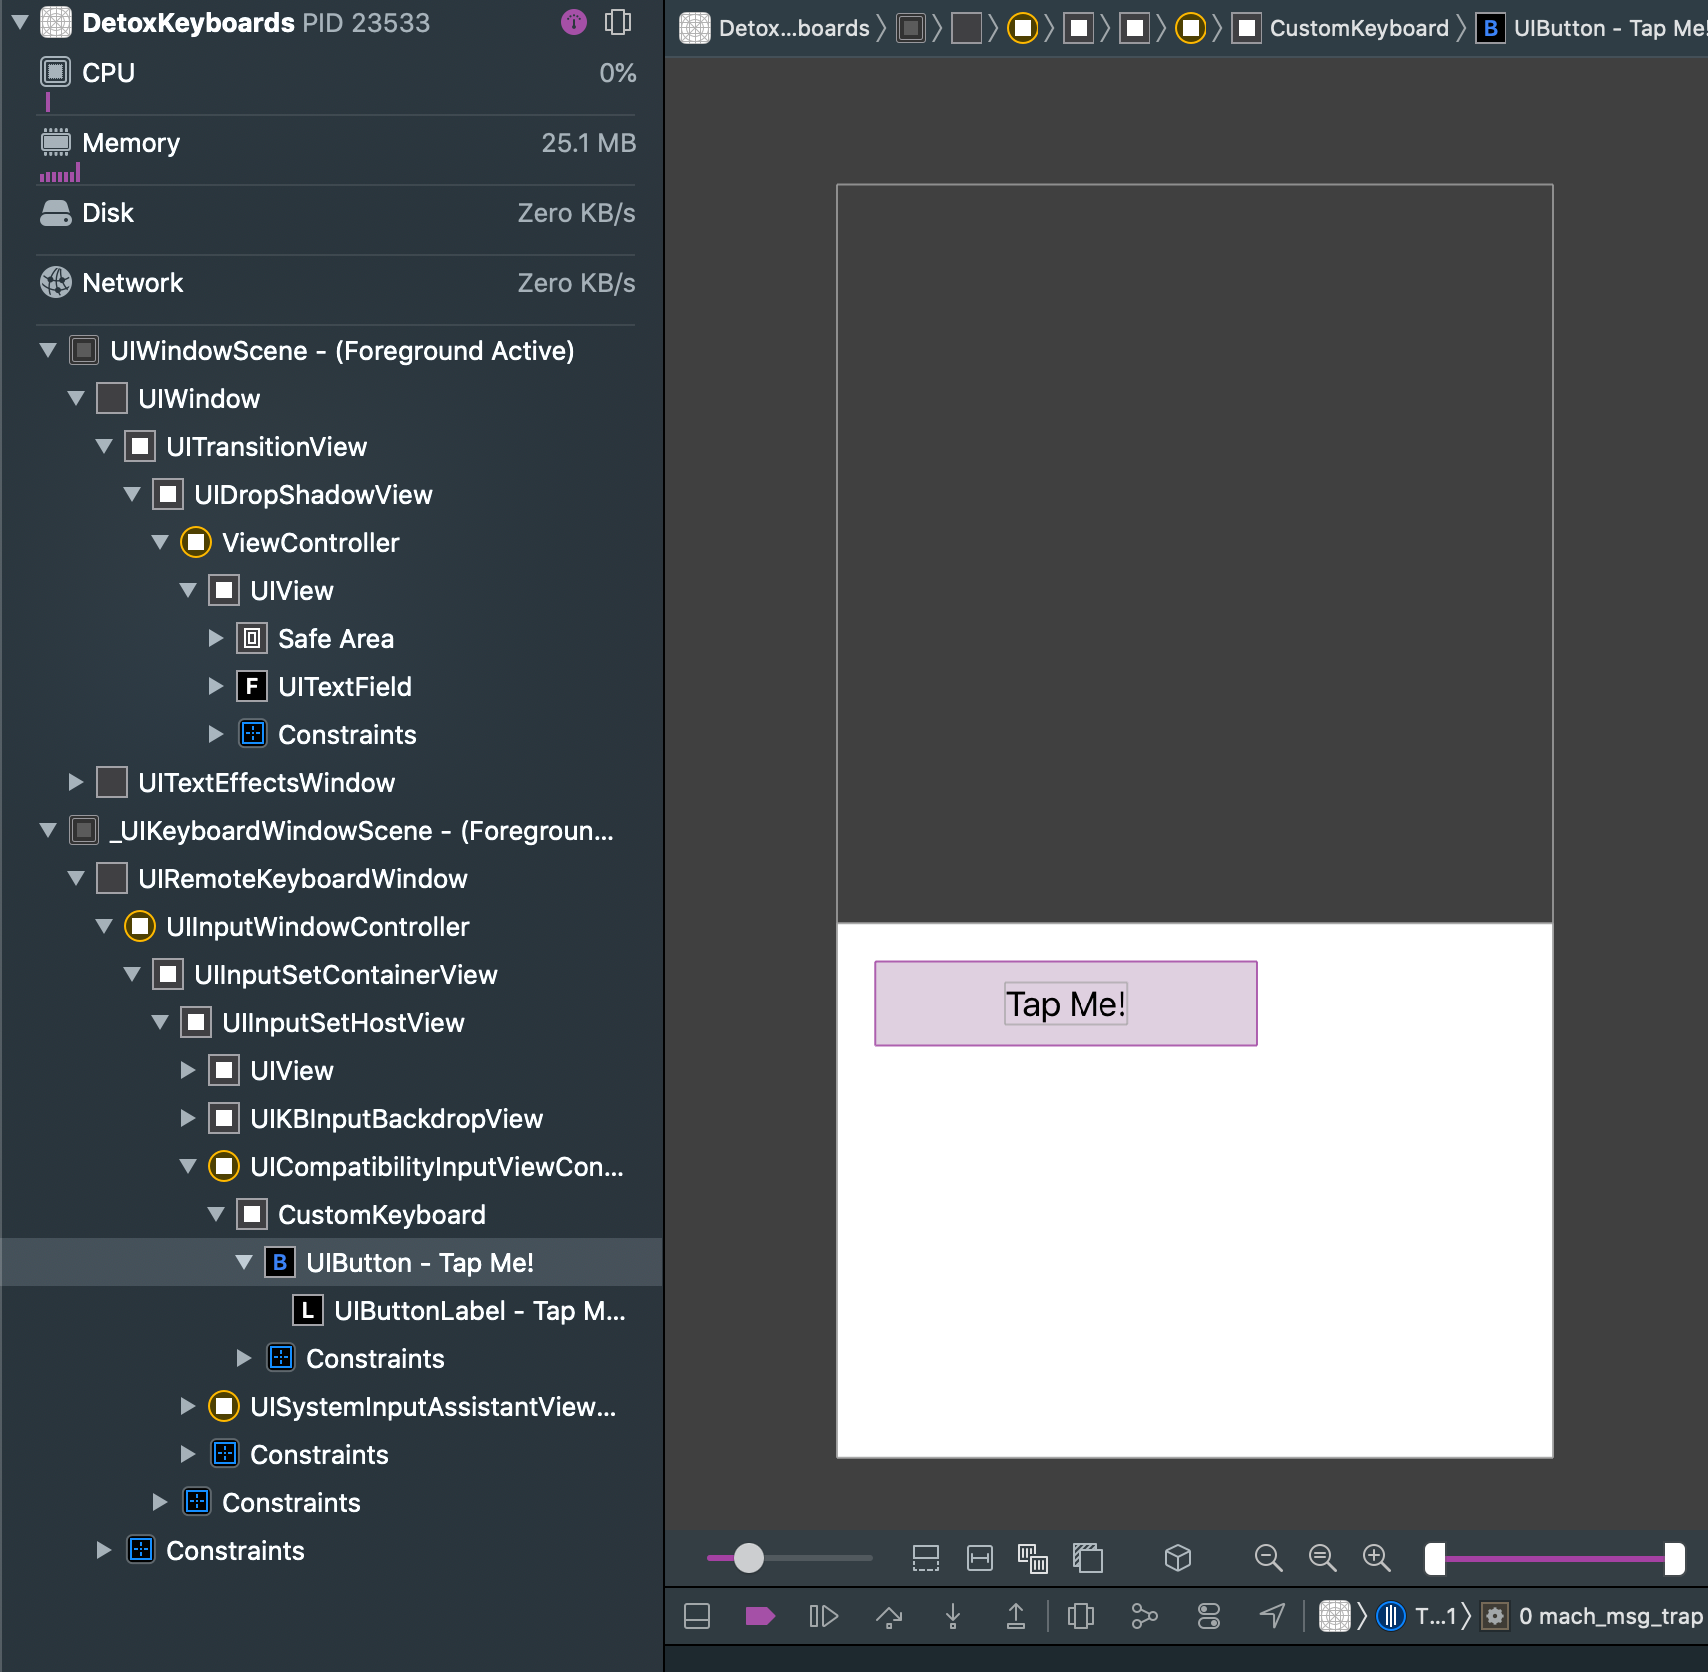Image resolution: width=1708 pixels, height=1672 pixels.
Task: Toggle the Deactivate Breakpoints flag
Action: (761, 1615)
